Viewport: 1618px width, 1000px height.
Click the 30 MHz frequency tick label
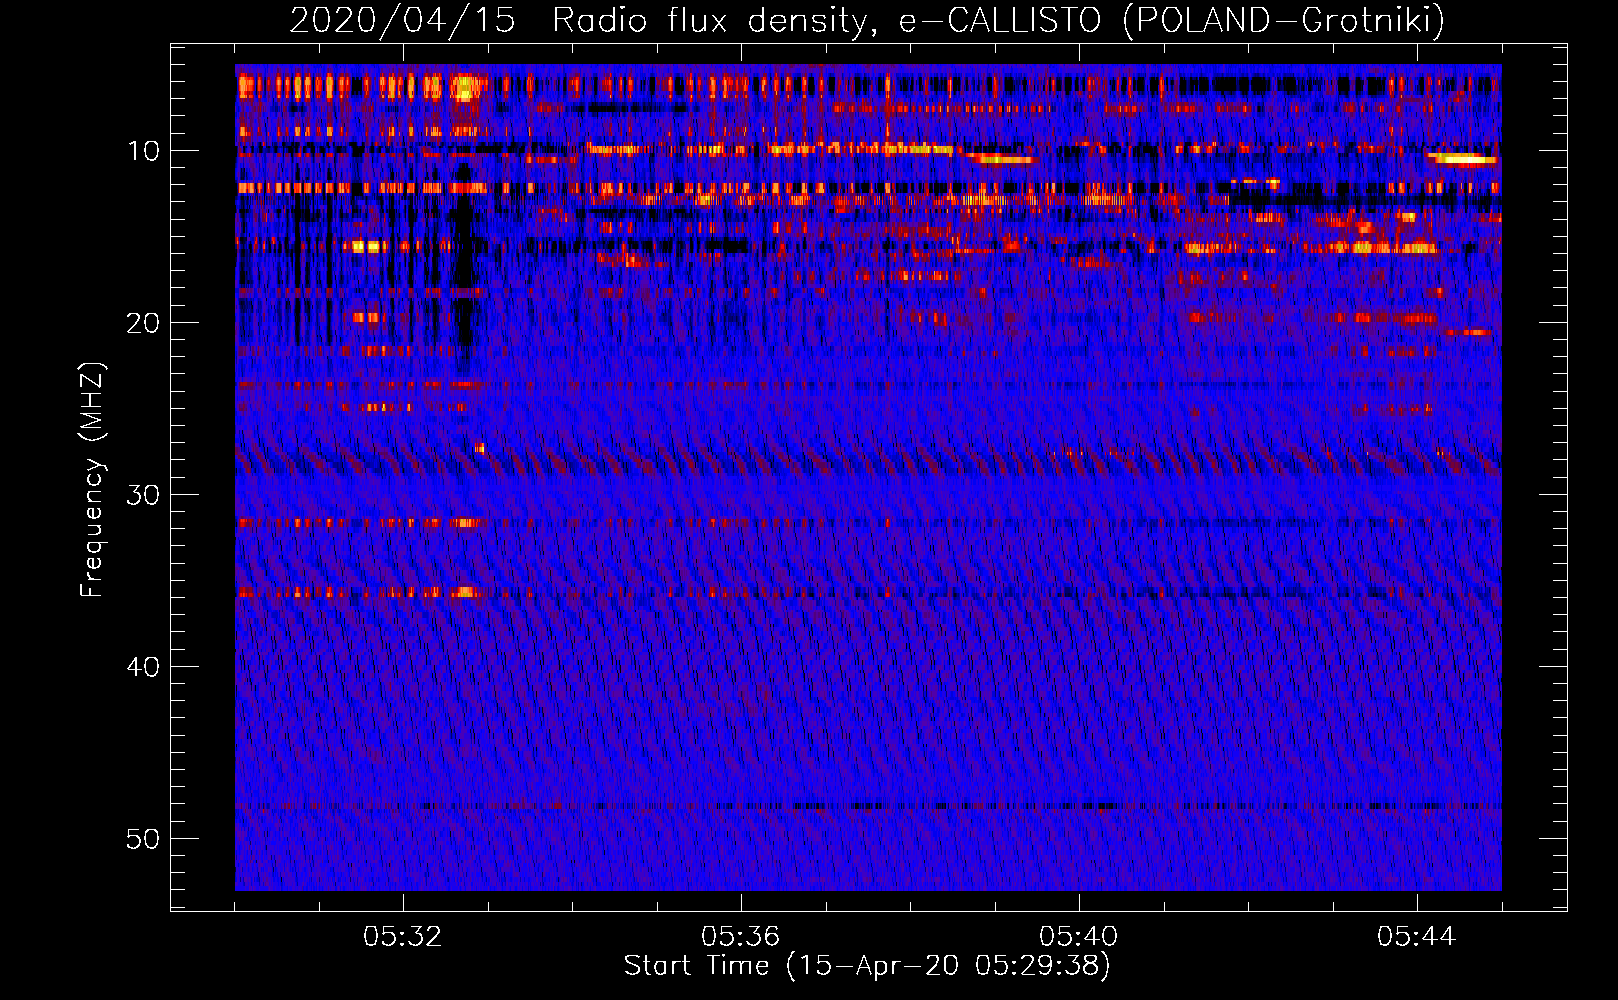(143, 495)
